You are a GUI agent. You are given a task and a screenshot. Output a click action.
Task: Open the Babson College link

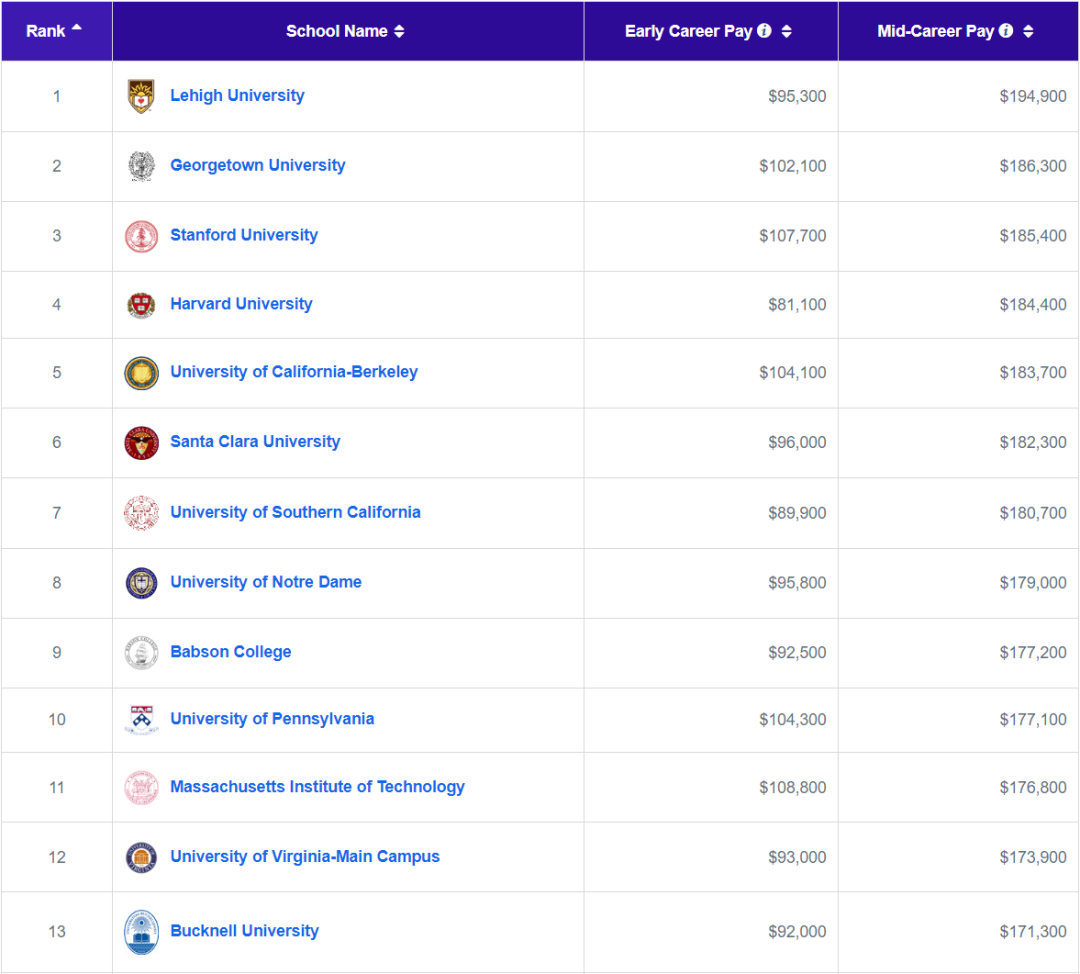coord(231,652)
